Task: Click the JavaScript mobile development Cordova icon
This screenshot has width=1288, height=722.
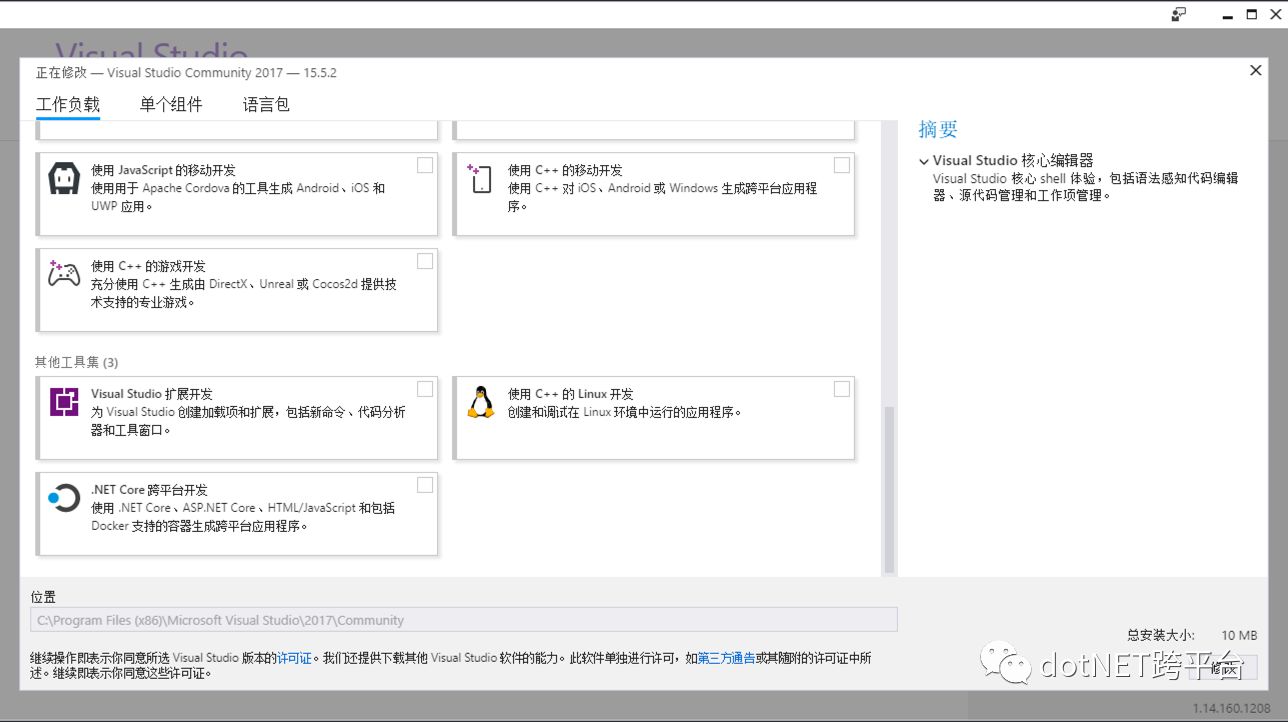Action: [64, 178]
